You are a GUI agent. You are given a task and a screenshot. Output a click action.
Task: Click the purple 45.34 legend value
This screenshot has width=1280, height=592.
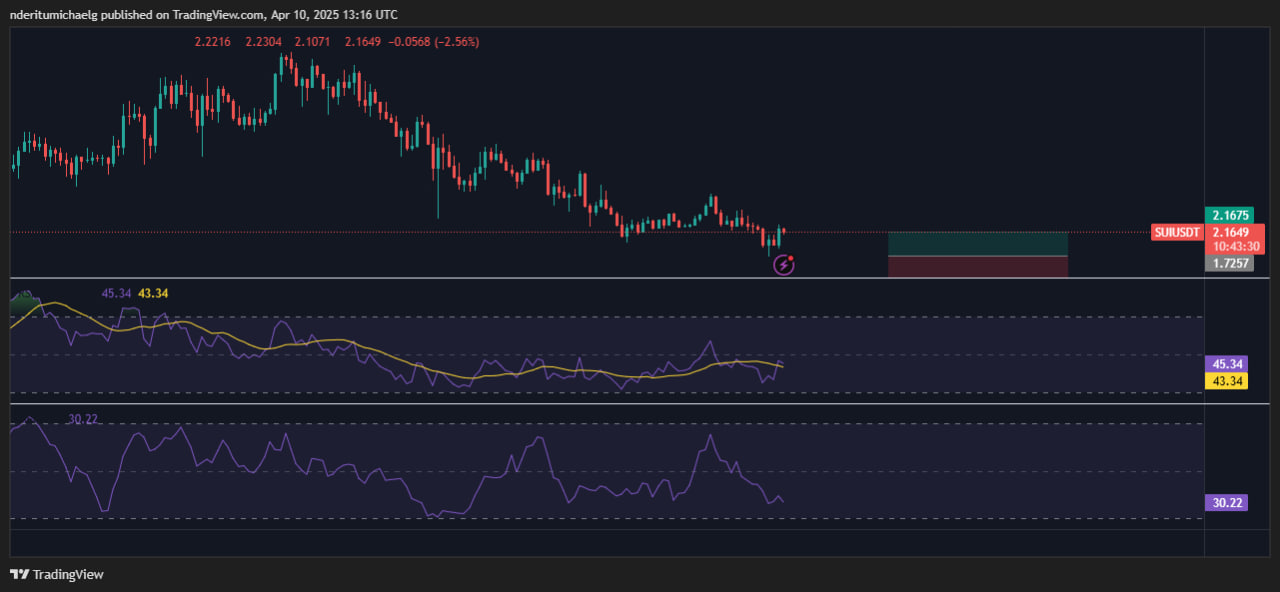116,293
